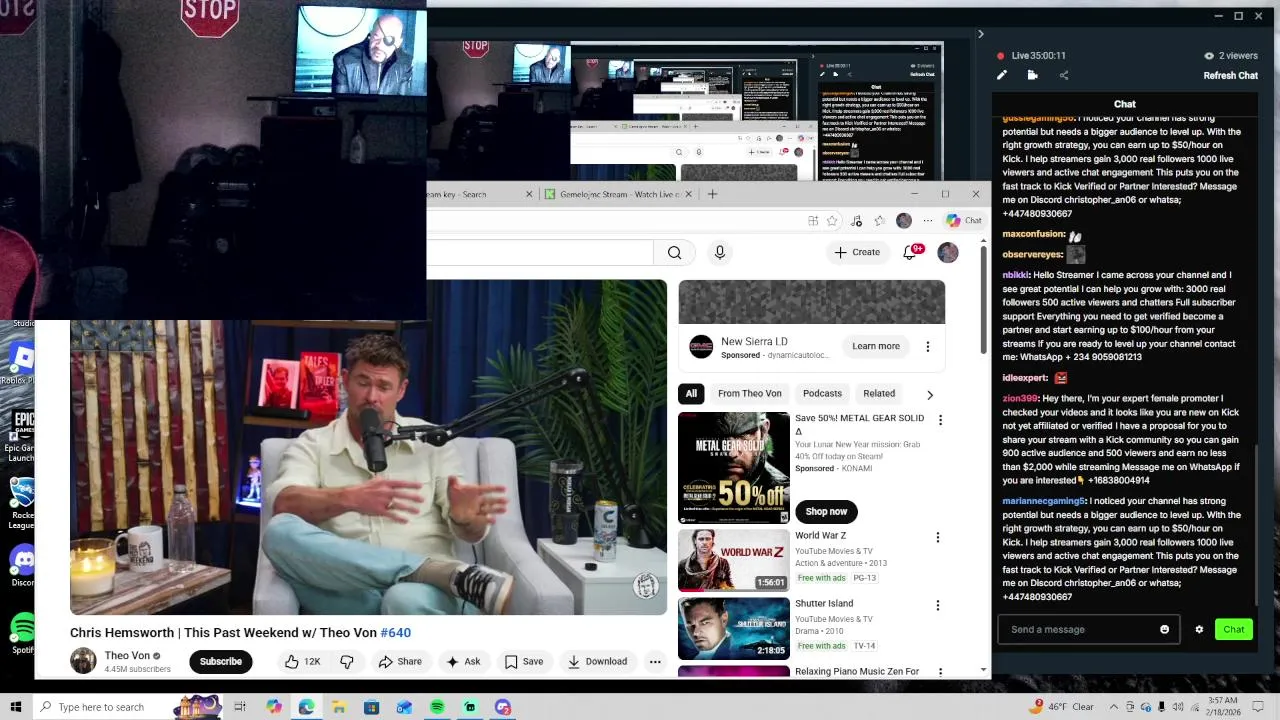This screenshot has width=1280, height=720.
Task: Click the Ask button under video
Action: [464, 661]
